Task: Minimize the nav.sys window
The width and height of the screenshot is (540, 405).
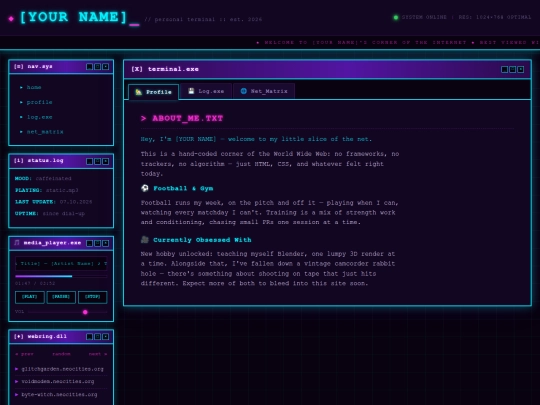Action: click(90, 66)
